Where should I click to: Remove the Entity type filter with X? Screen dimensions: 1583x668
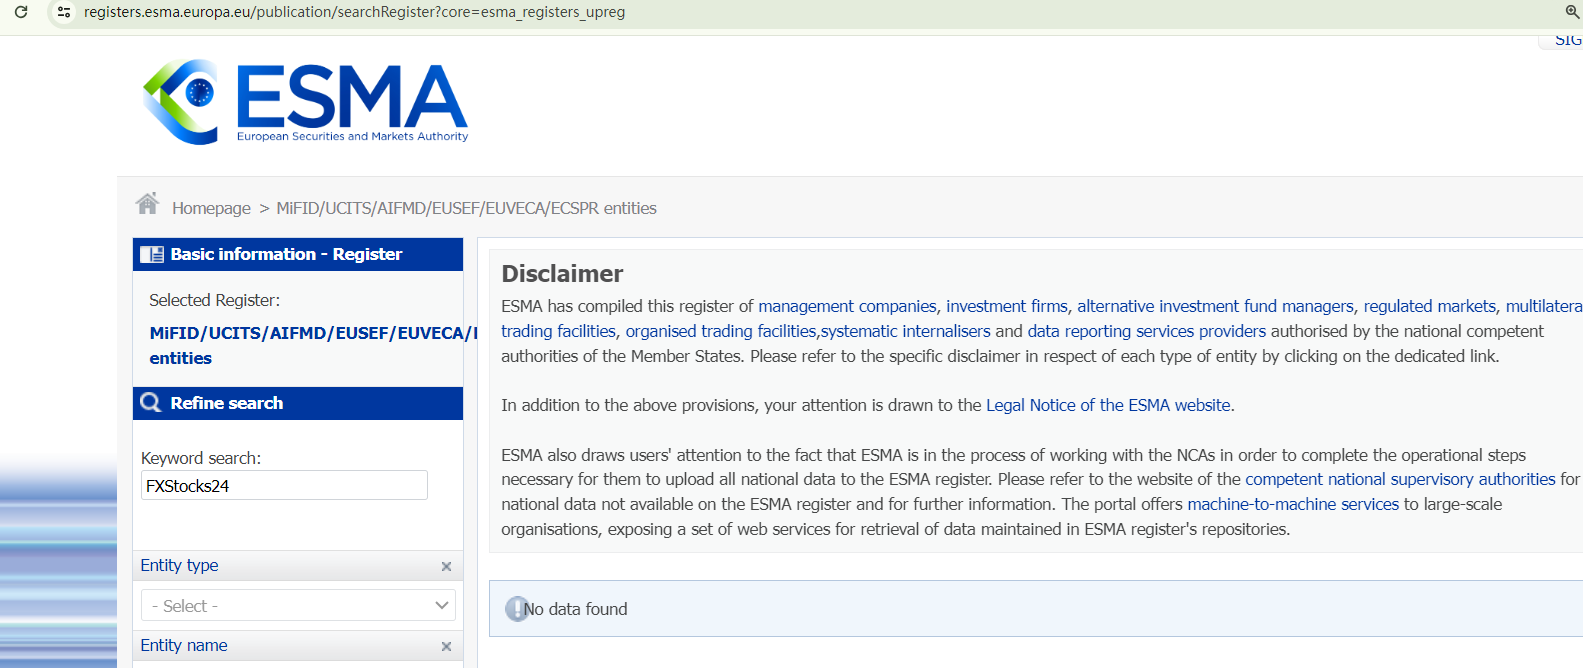(446, 566)
